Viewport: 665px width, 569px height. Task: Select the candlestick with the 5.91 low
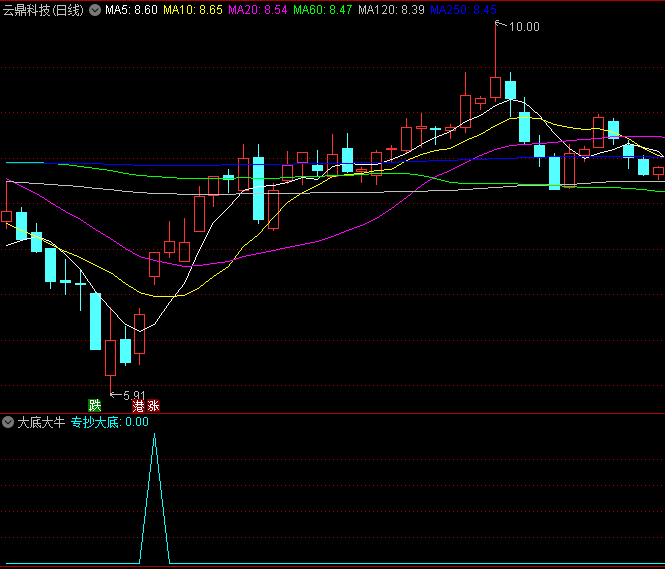coord(110,358)
